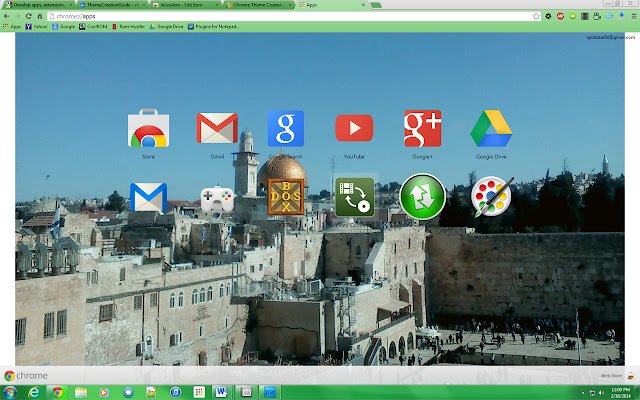Go back with the browser back arrow
This screenshot has width=640, height=400.
(7, 16)
